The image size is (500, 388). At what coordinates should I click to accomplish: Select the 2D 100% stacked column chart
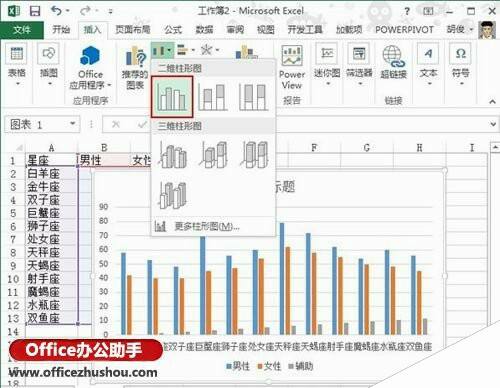click(x=254, y=97)
